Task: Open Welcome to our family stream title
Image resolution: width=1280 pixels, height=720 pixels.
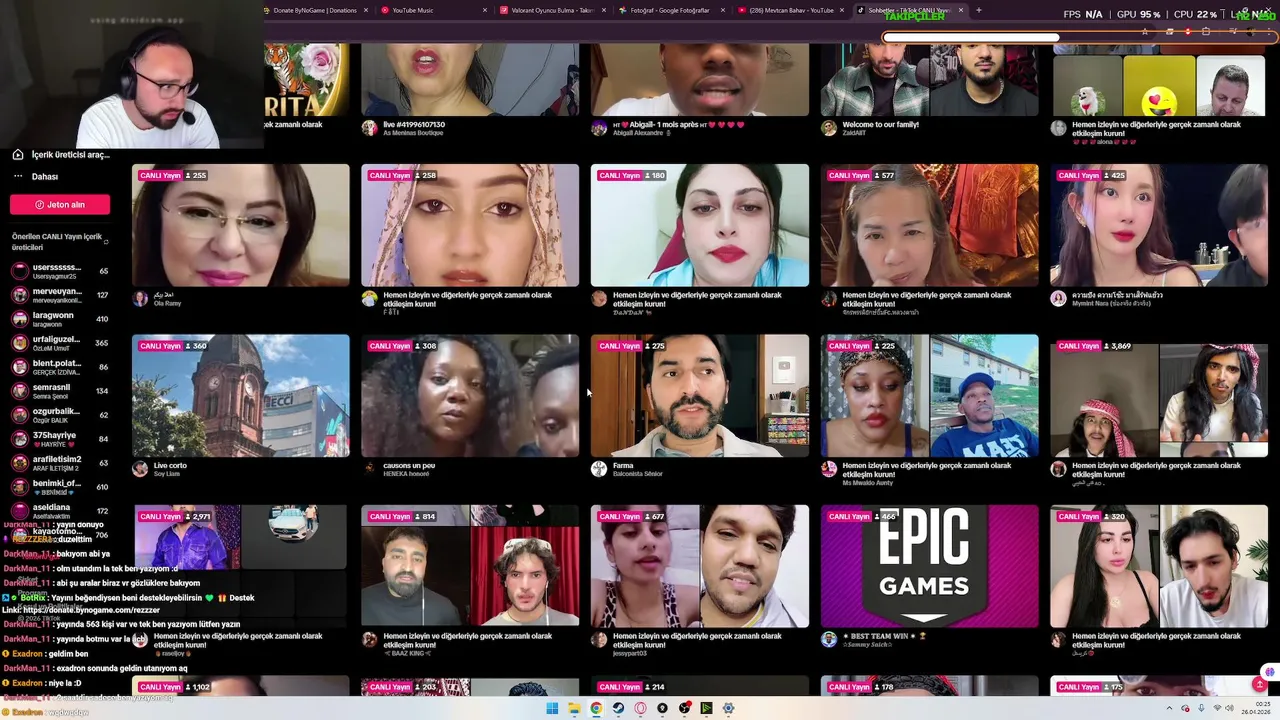Action: pyautogui.click(x=880, y=125)
